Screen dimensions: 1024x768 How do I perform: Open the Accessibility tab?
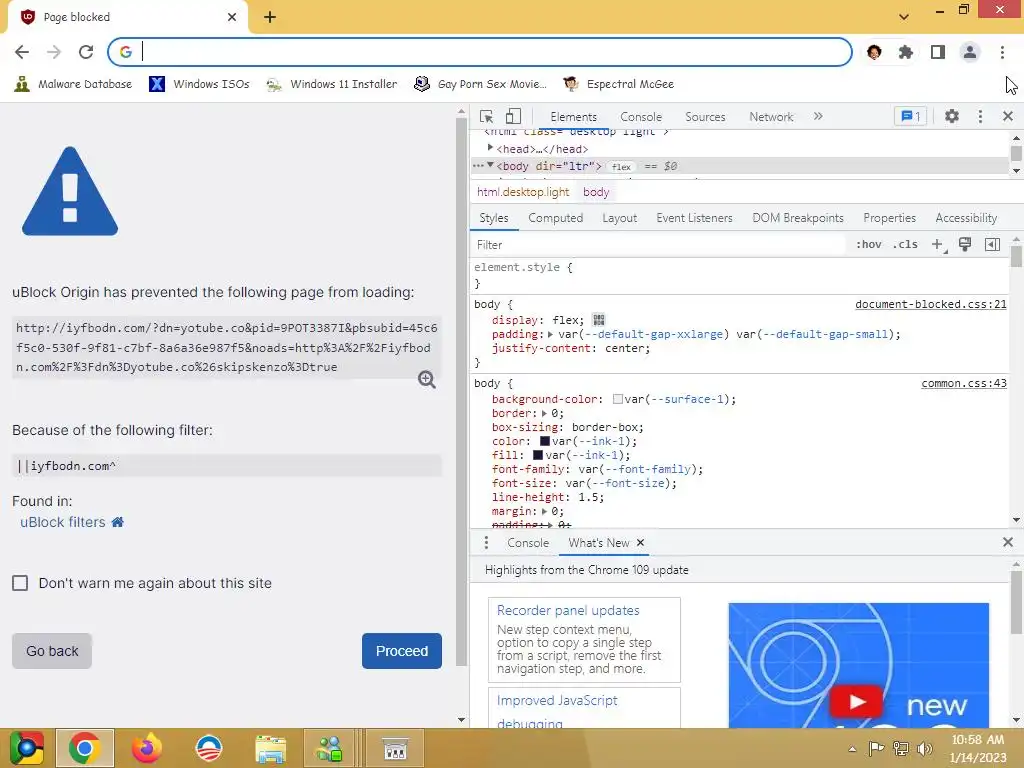point(966,218)
